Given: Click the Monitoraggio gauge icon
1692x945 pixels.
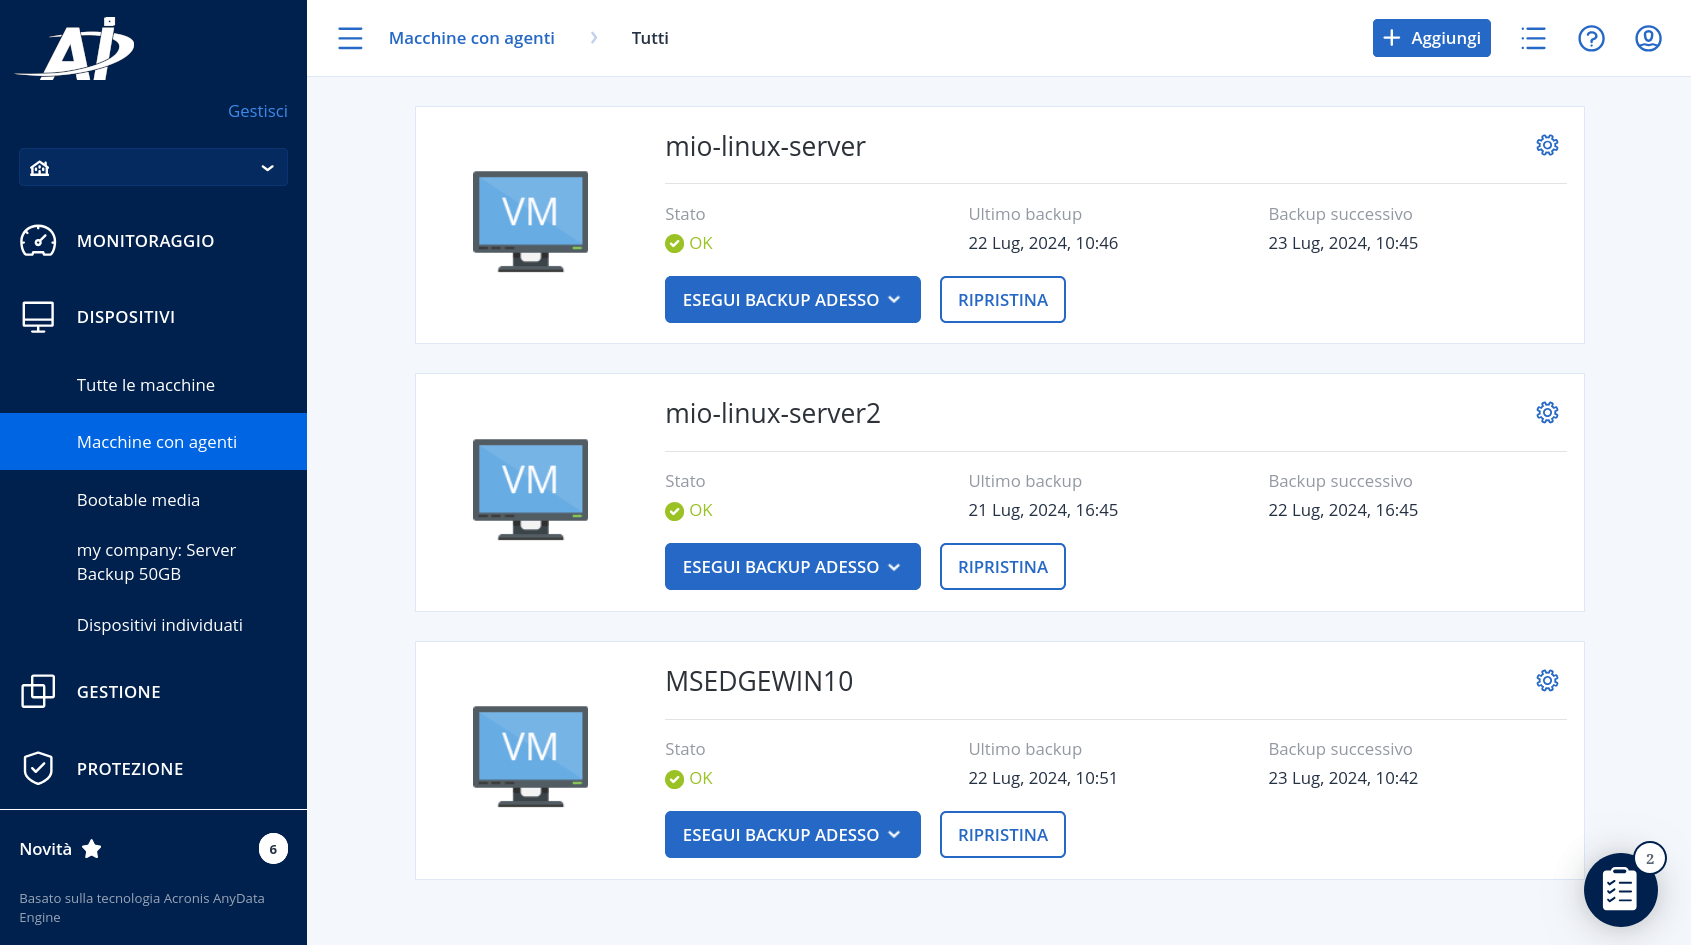Looking at the screenshot, I should [x=38, y=241].
